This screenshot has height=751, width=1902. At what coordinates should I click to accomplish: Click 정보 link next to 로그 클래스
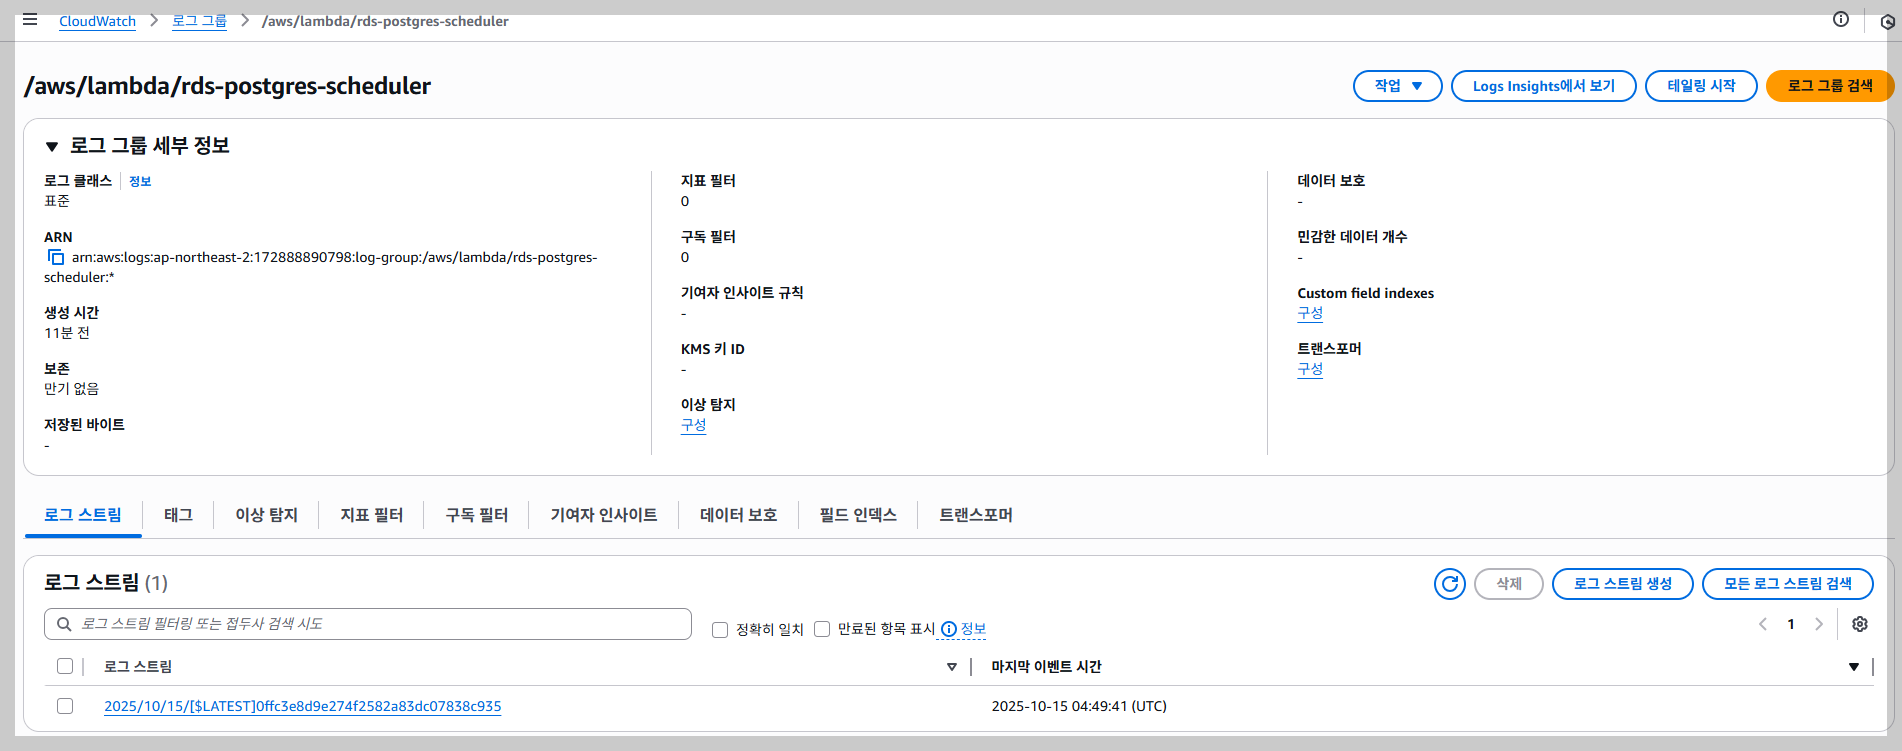[x=140, y=182]
